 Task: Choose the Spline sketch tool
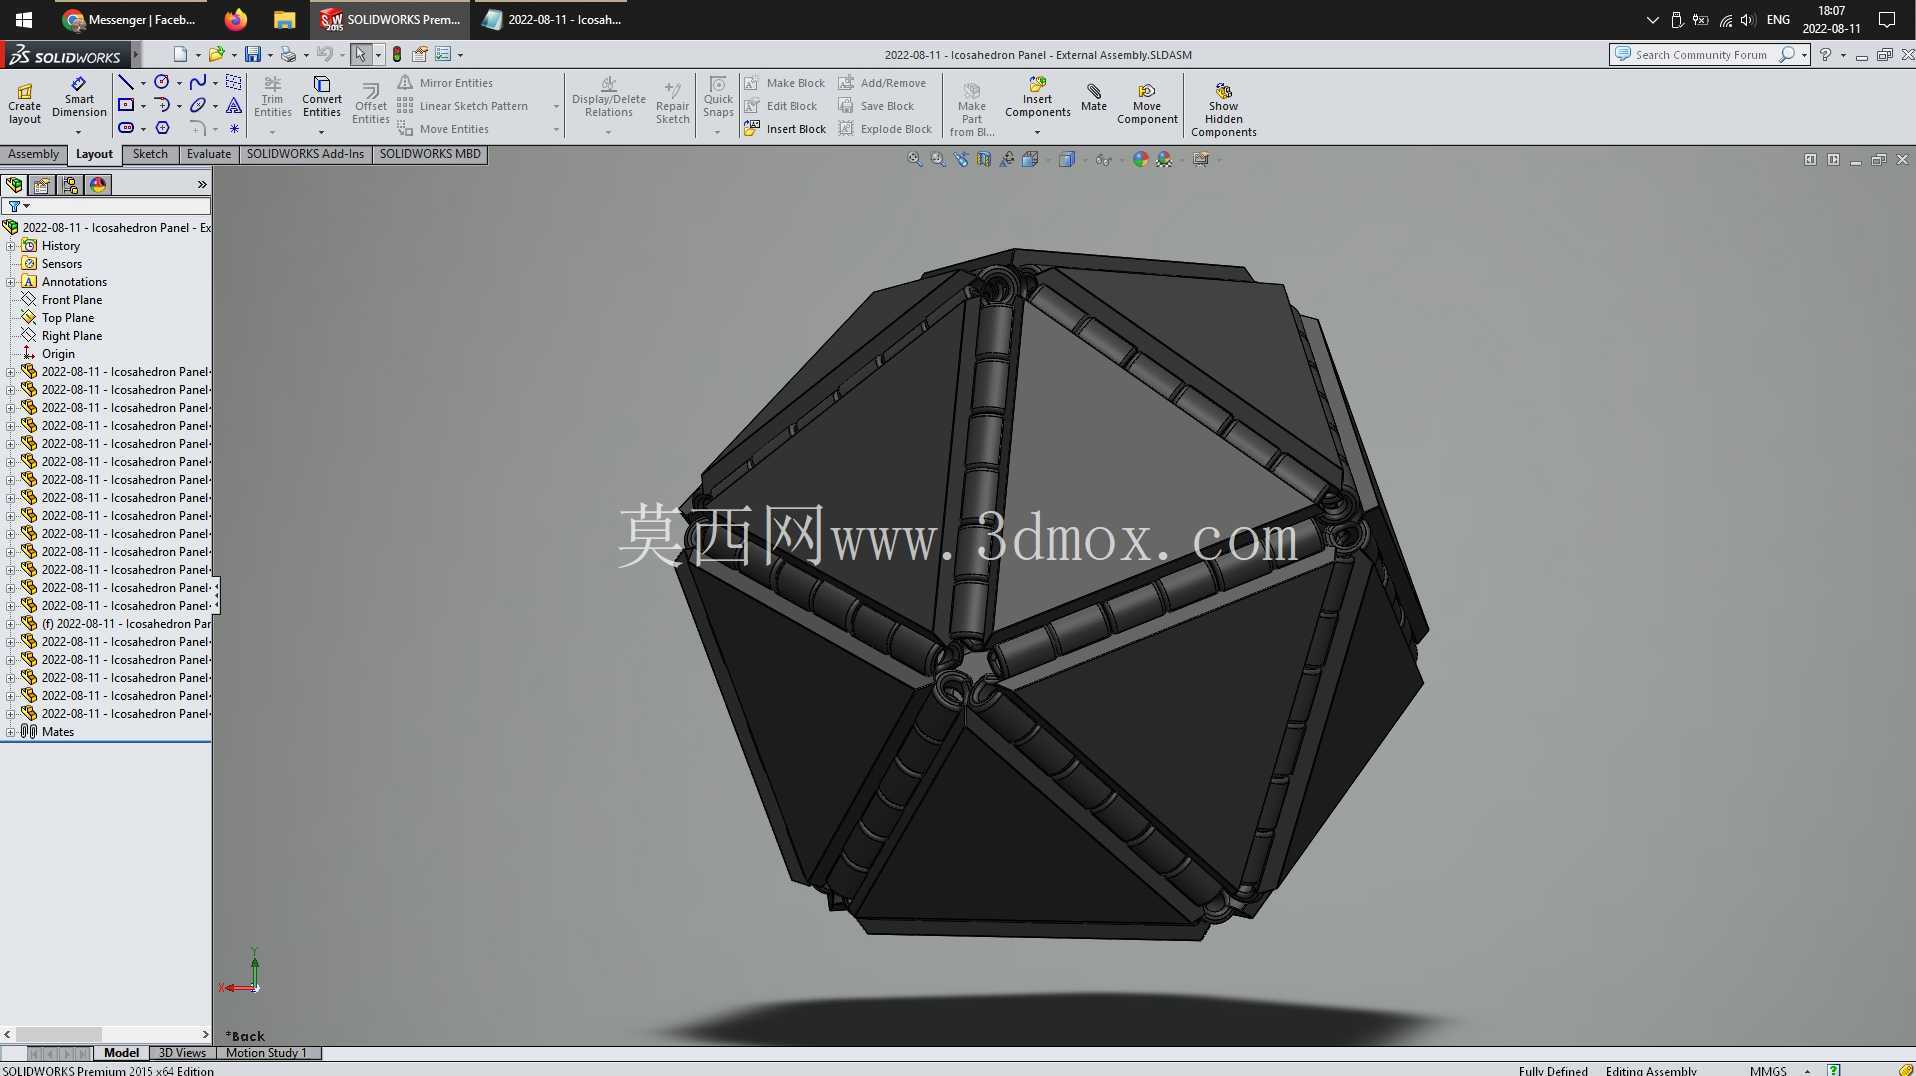pos(198,82)
